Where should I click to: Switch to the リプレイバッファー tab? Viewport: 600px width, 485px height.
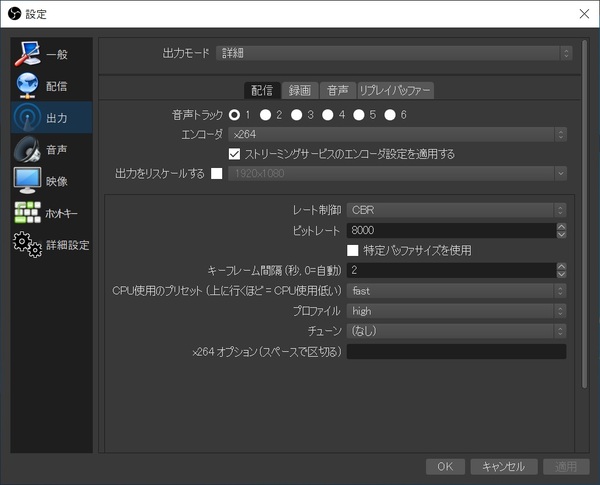point(395,90)
